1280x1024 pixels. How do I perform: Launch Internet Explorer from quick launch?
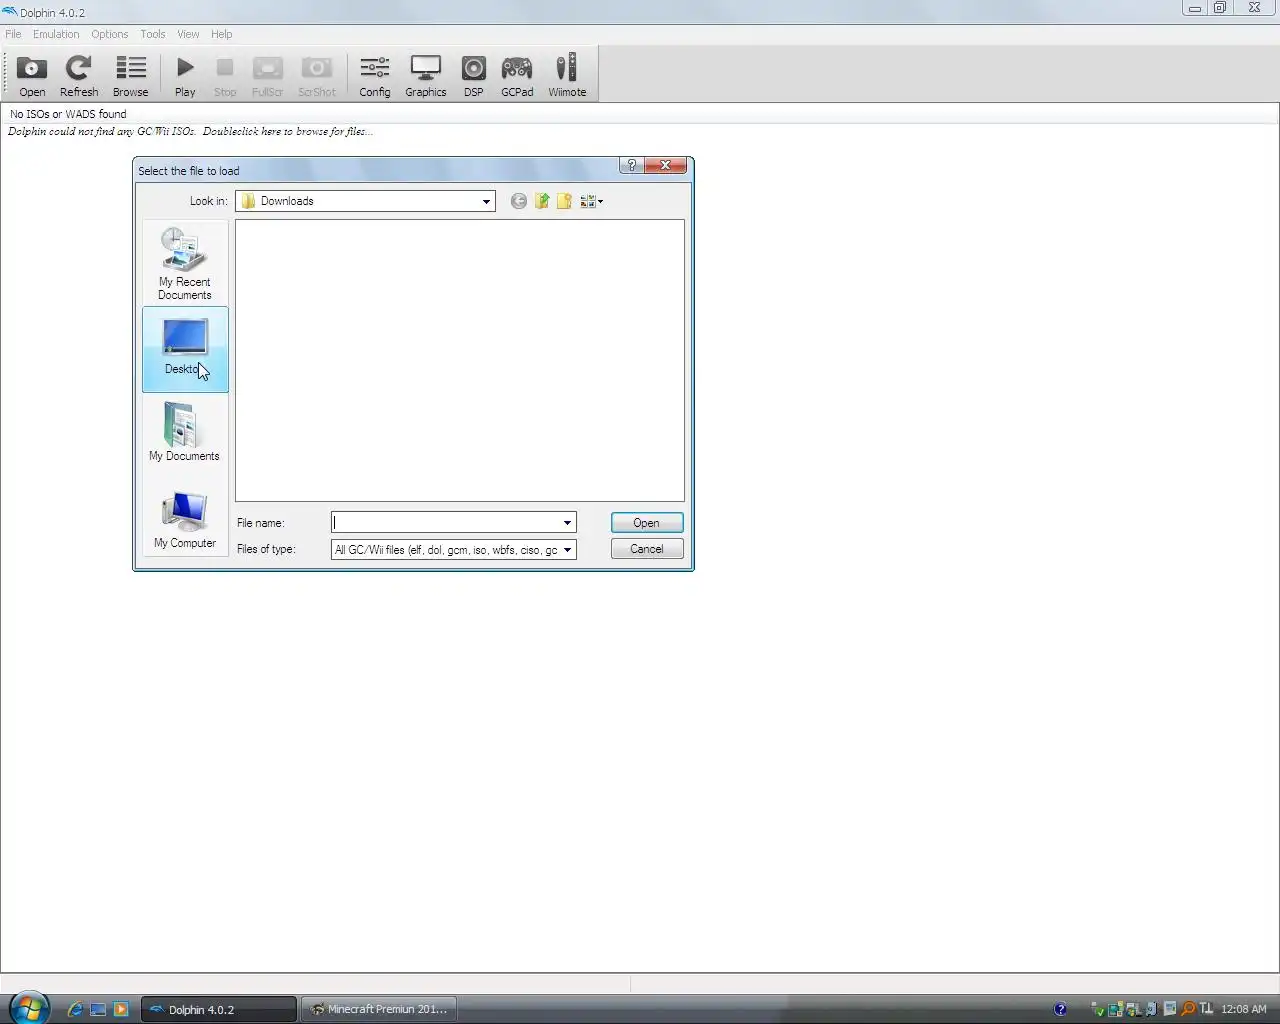click(74, 1009)
